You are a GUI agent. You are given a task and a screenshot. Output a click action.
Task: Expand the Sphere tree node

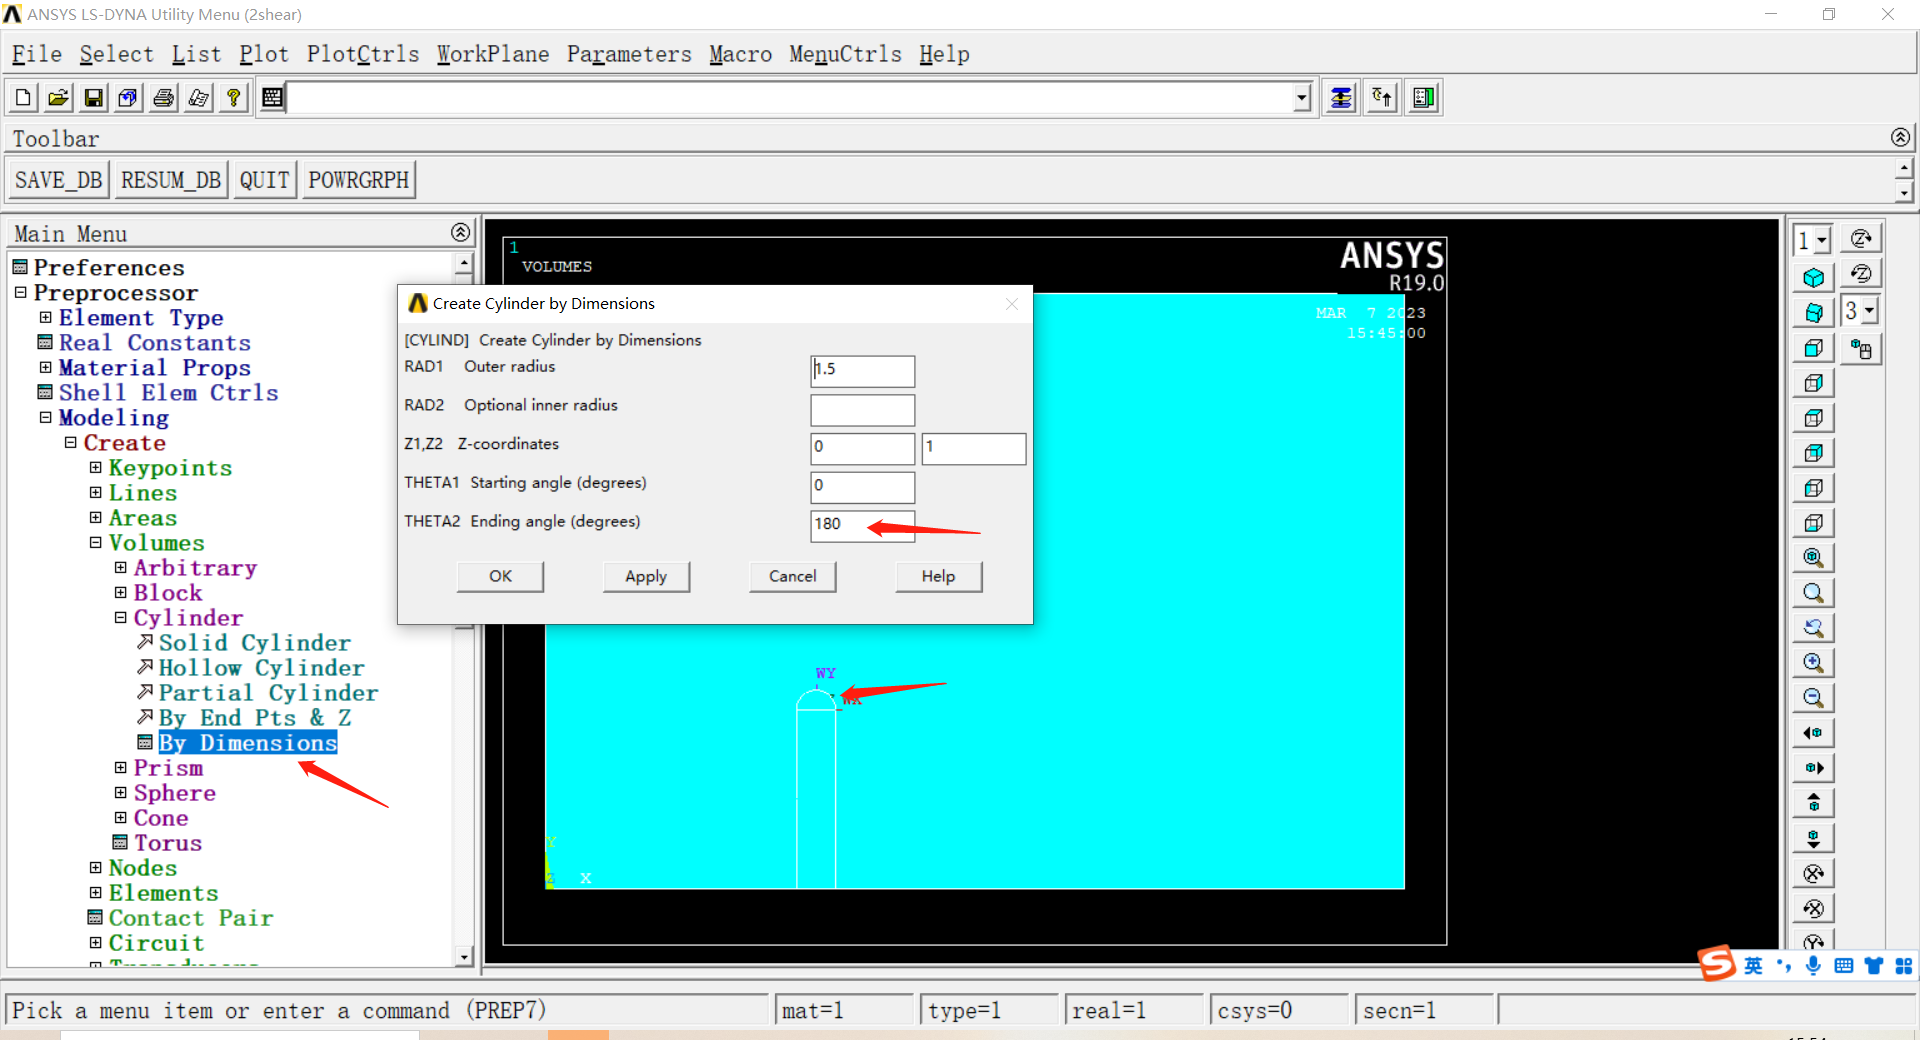point(120,792)
